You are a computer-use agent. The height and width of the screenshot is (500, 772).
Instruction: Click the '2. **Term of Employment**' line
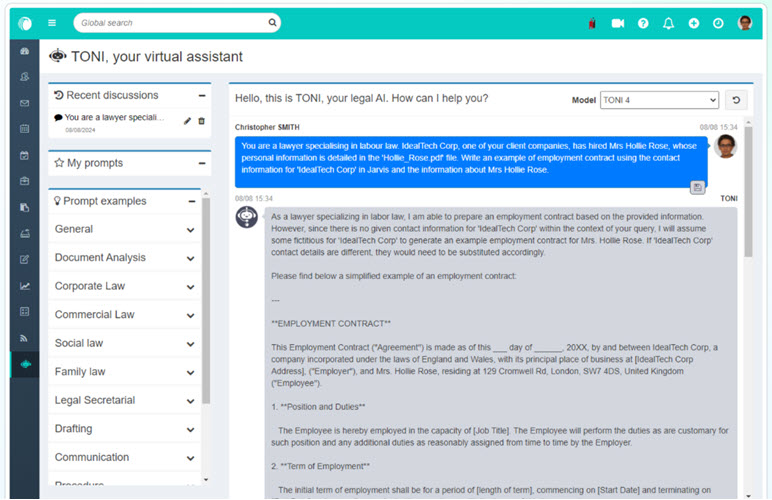320,467
